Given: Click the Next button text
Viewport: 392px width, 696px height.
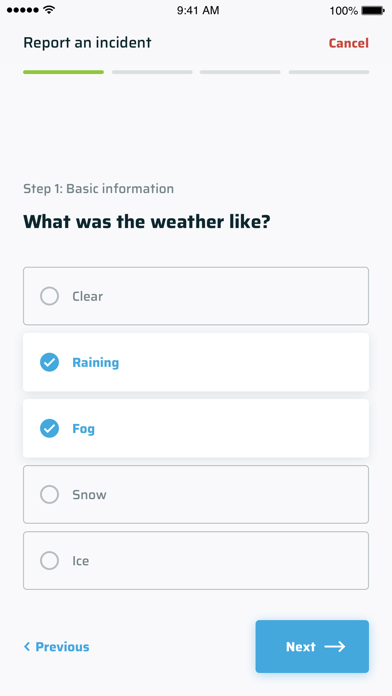Looking at the screenshot, I should (x=301, y=647).
